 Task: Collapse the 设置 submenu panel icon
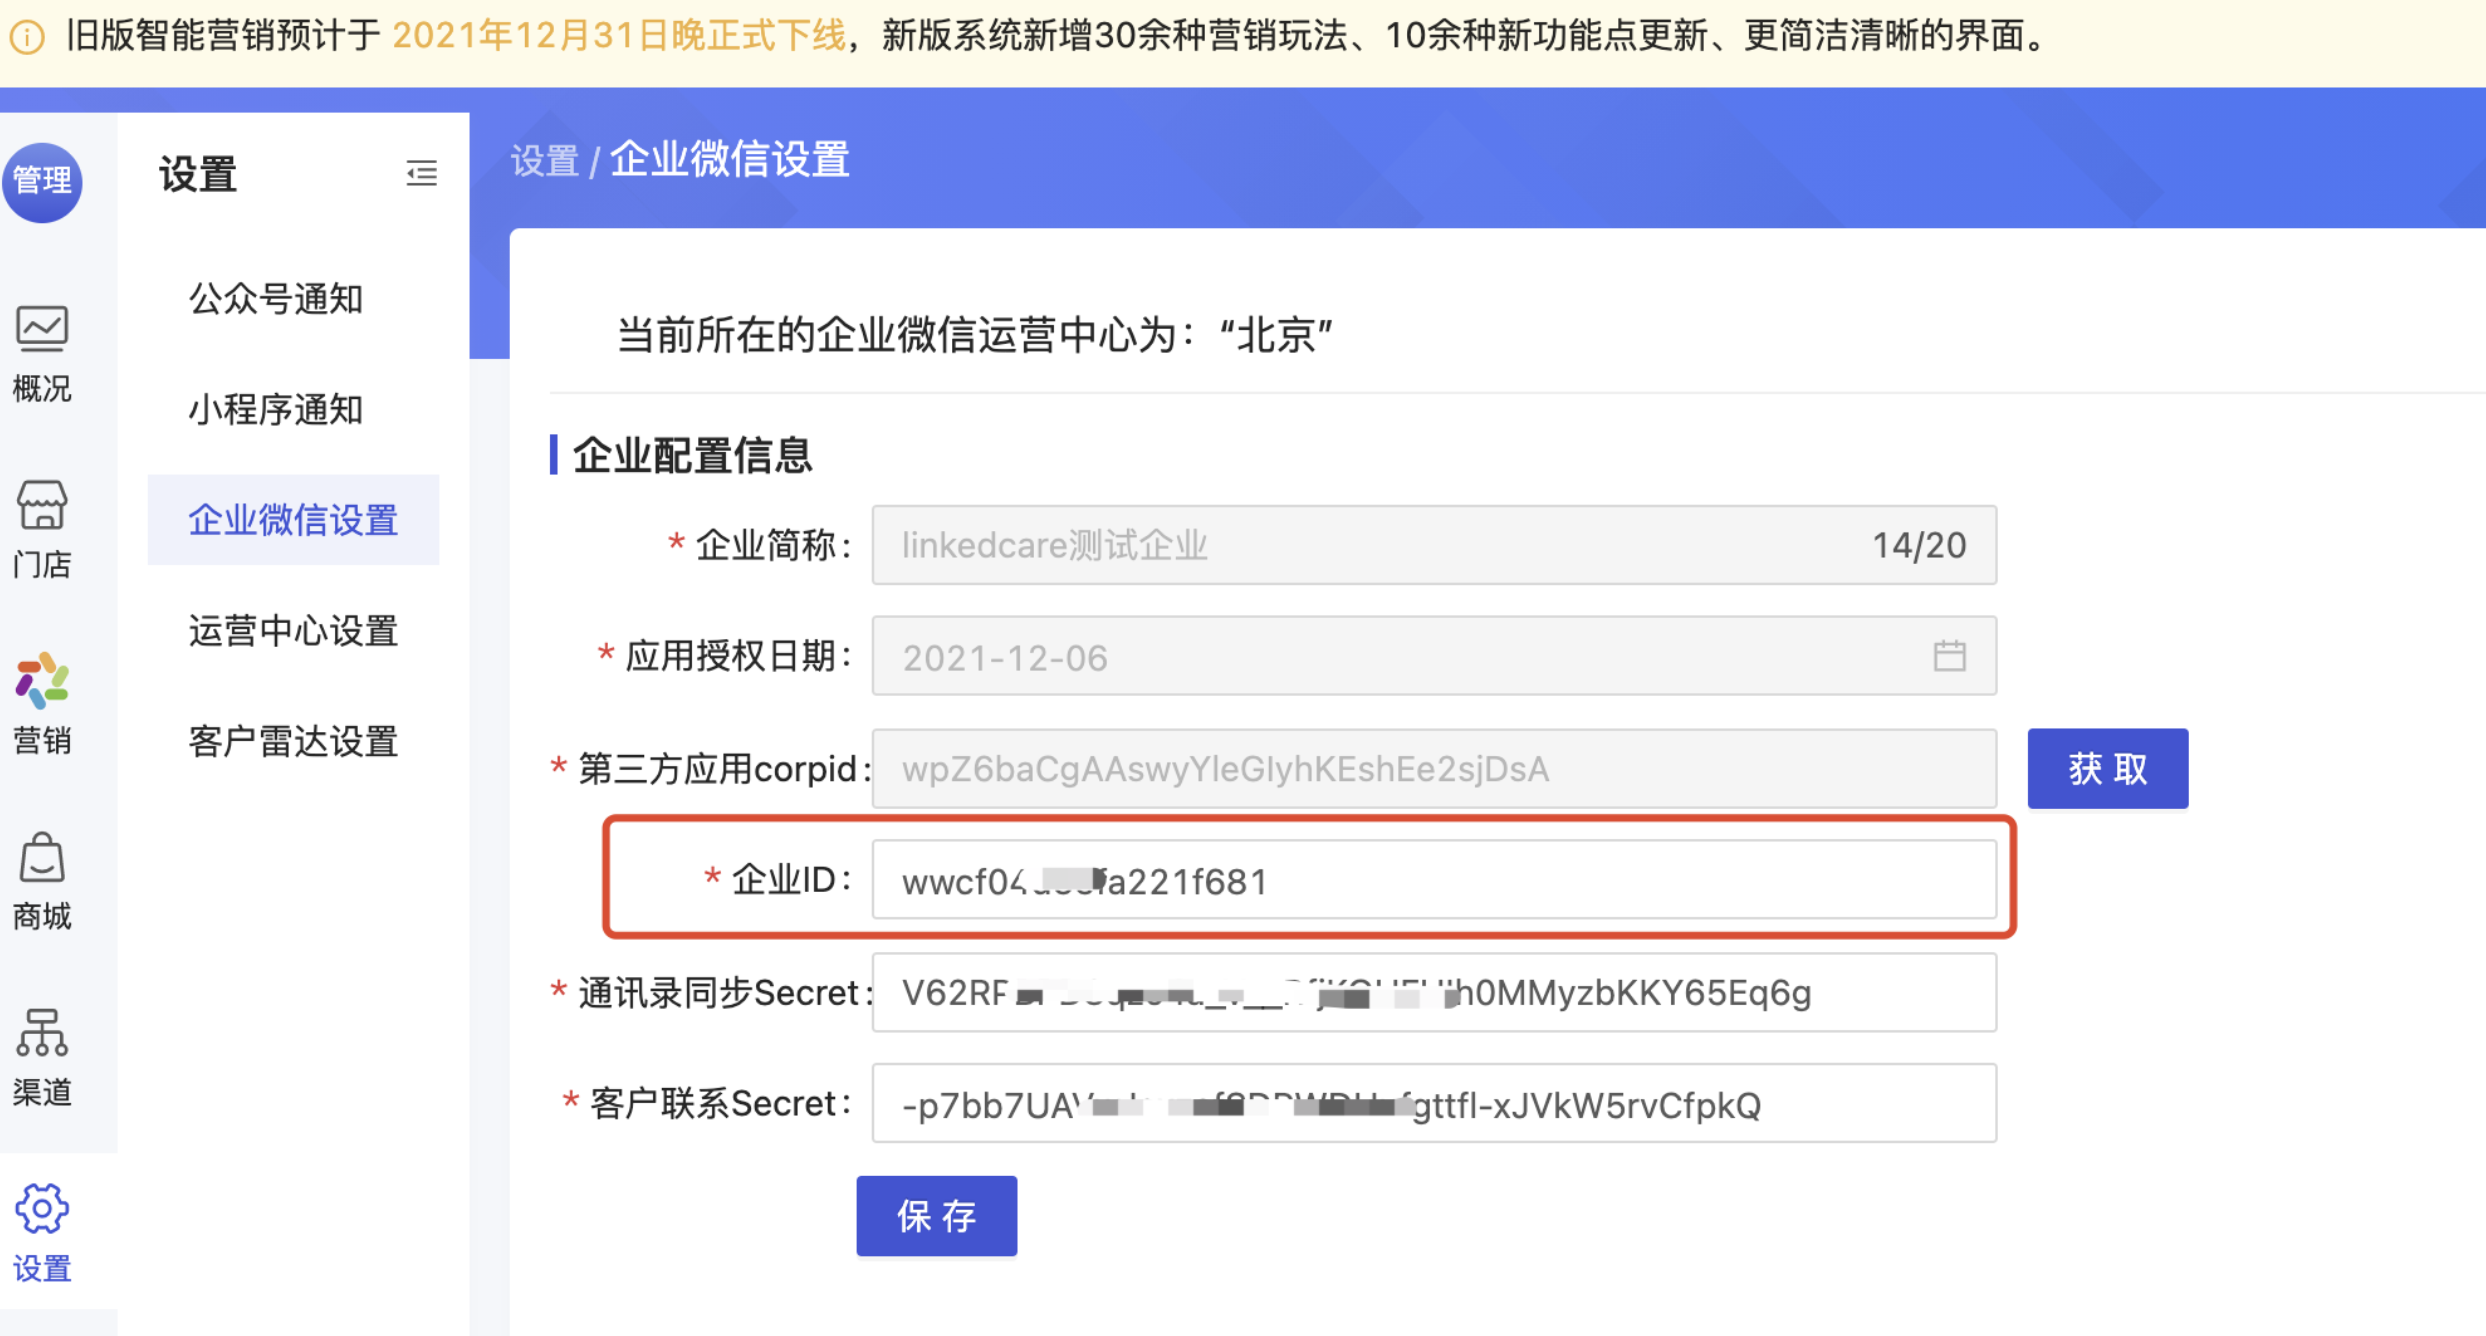coord(421,173)
